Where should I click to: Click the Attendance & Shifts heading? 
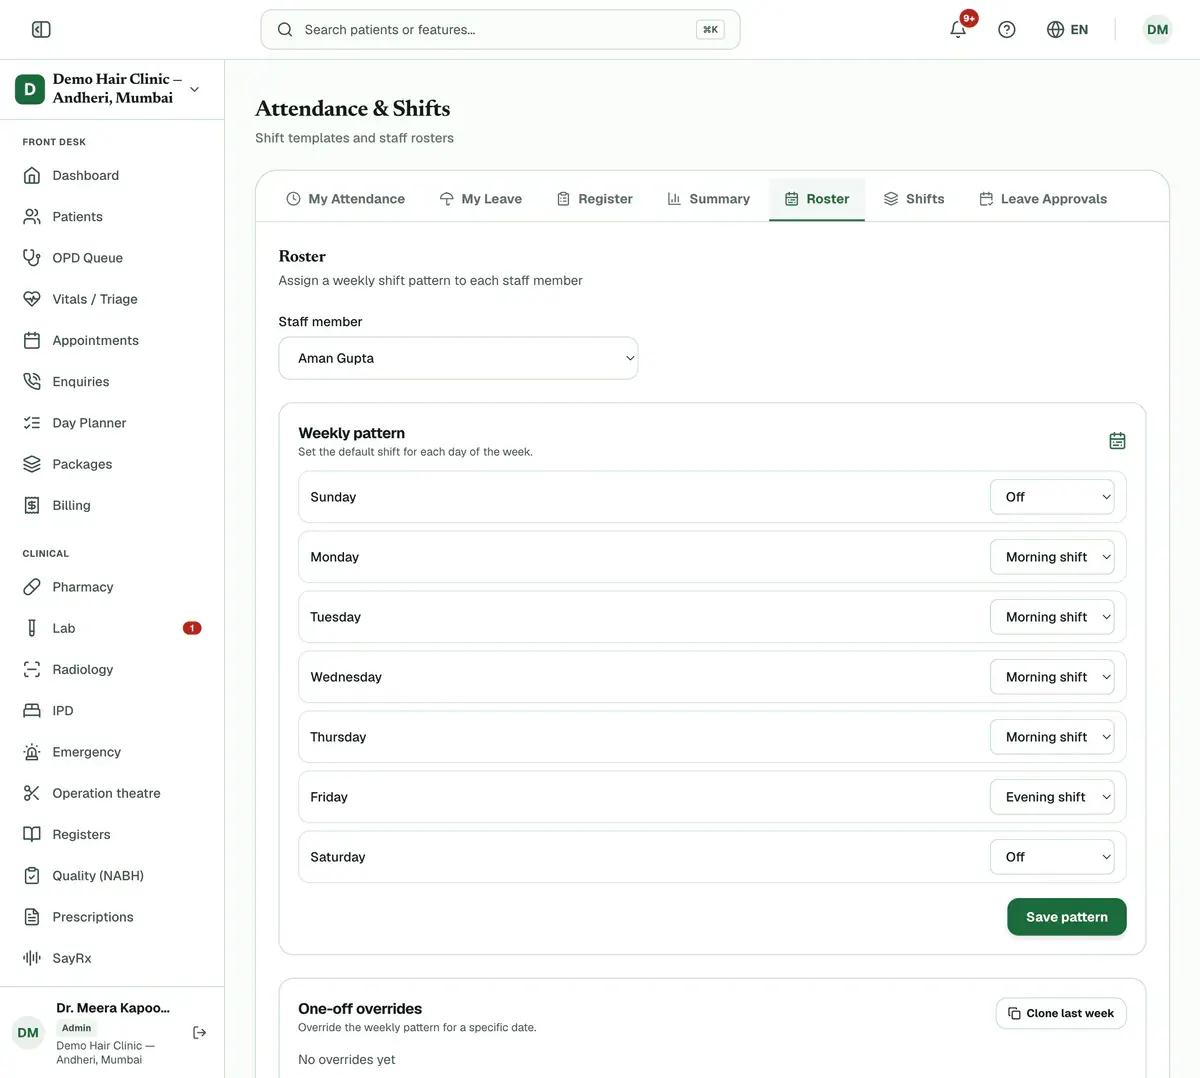pyautogui.click(x=353, y=108)
